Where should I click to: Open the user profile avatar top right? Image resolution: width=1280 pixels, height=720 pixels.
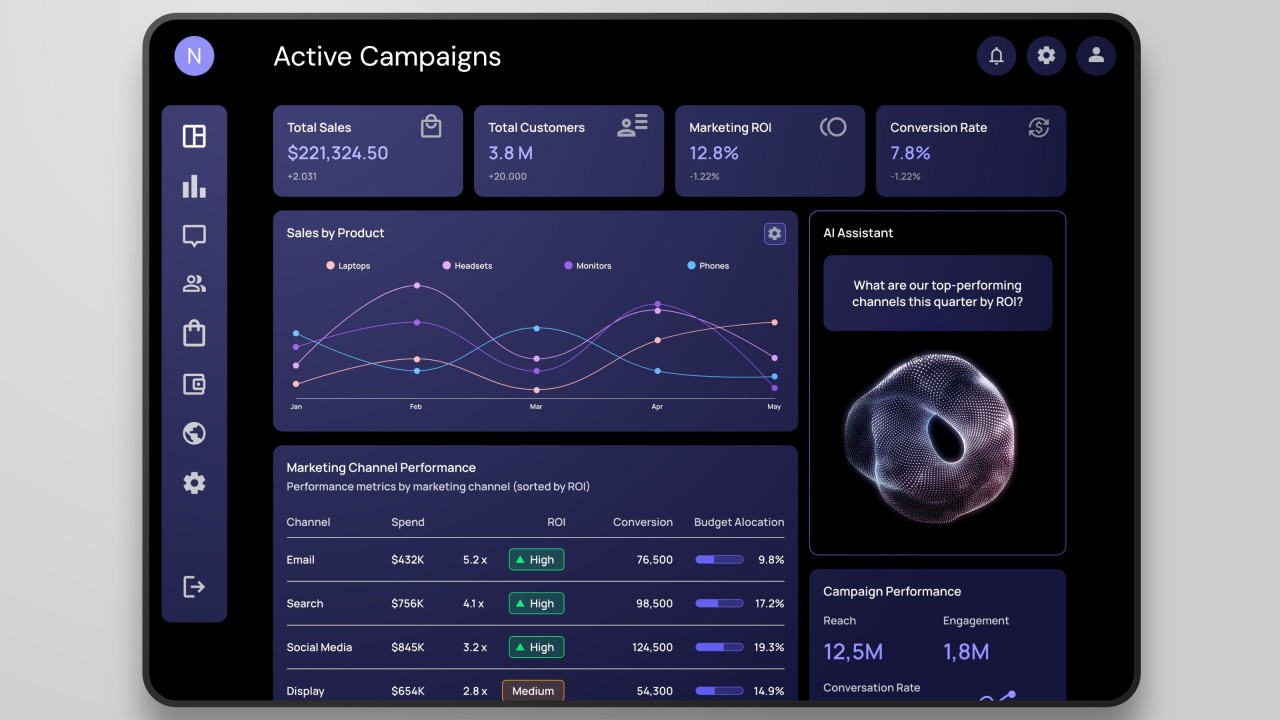pyautogui.click(x=1096, y=56)
